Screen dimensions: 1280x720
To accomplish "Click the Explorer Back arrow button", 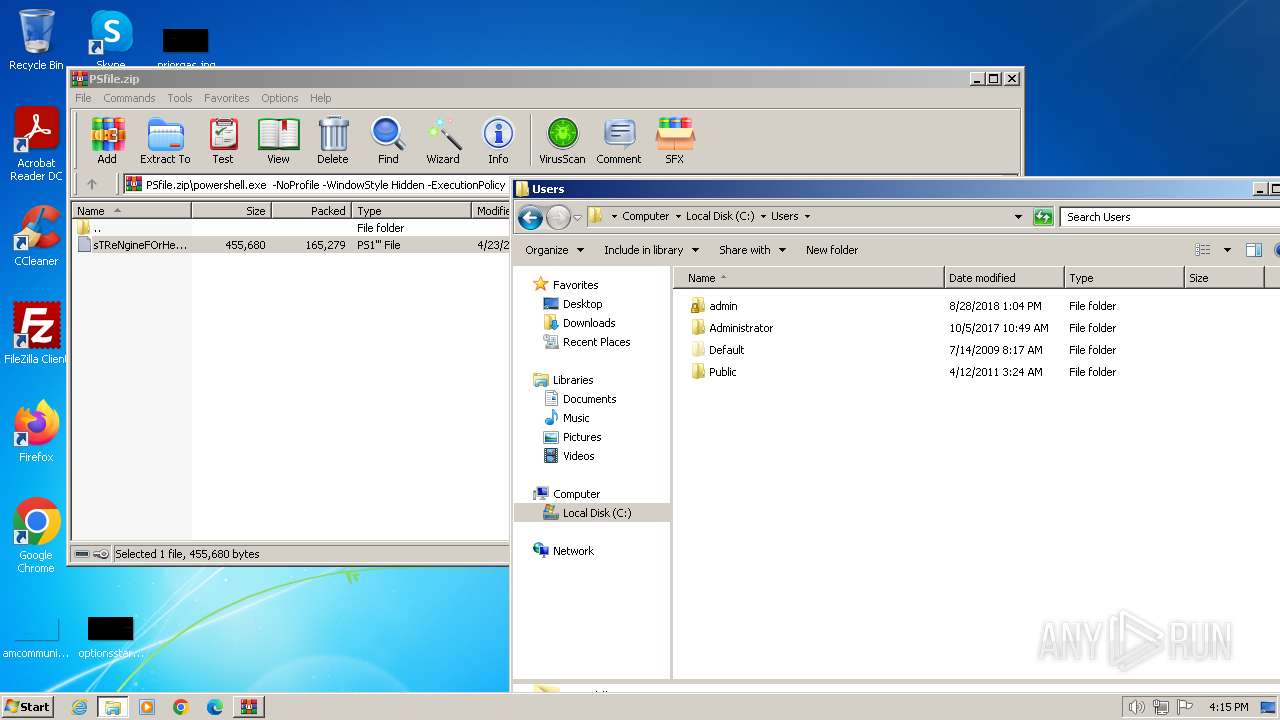I will [530, 217].
